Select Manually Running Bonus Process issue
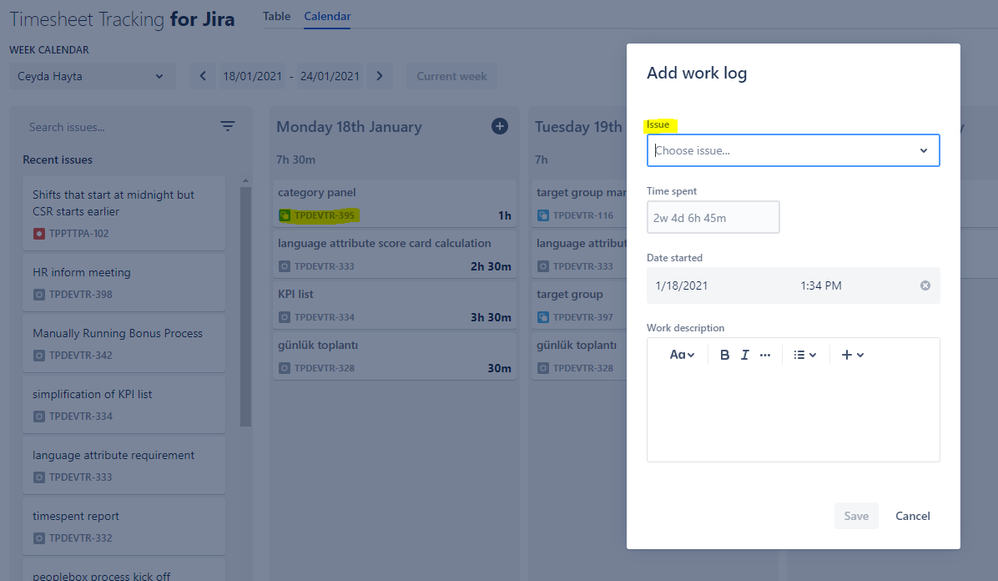This screenshot has height=581, width=998. click(x=124, y=344)
